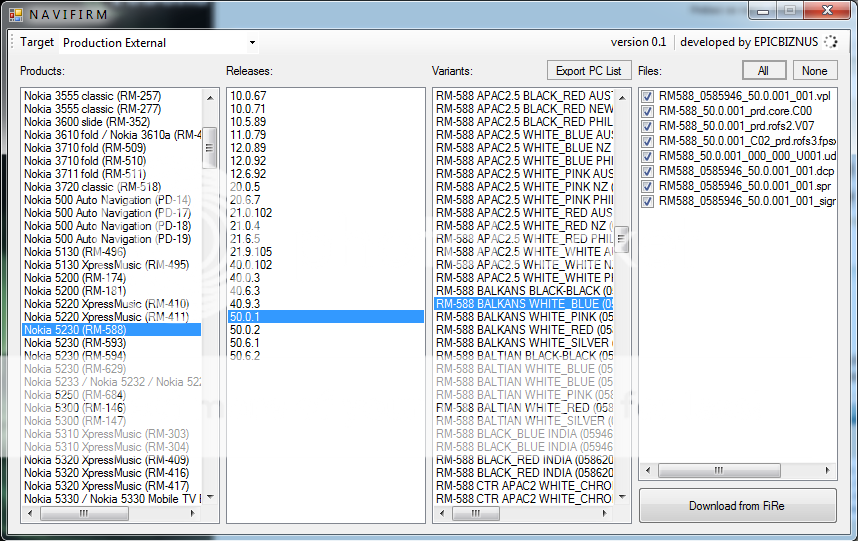Select Nokia 3710 fold (RM-509)
Screen dimensions: 859x541
tap(111, 148)
